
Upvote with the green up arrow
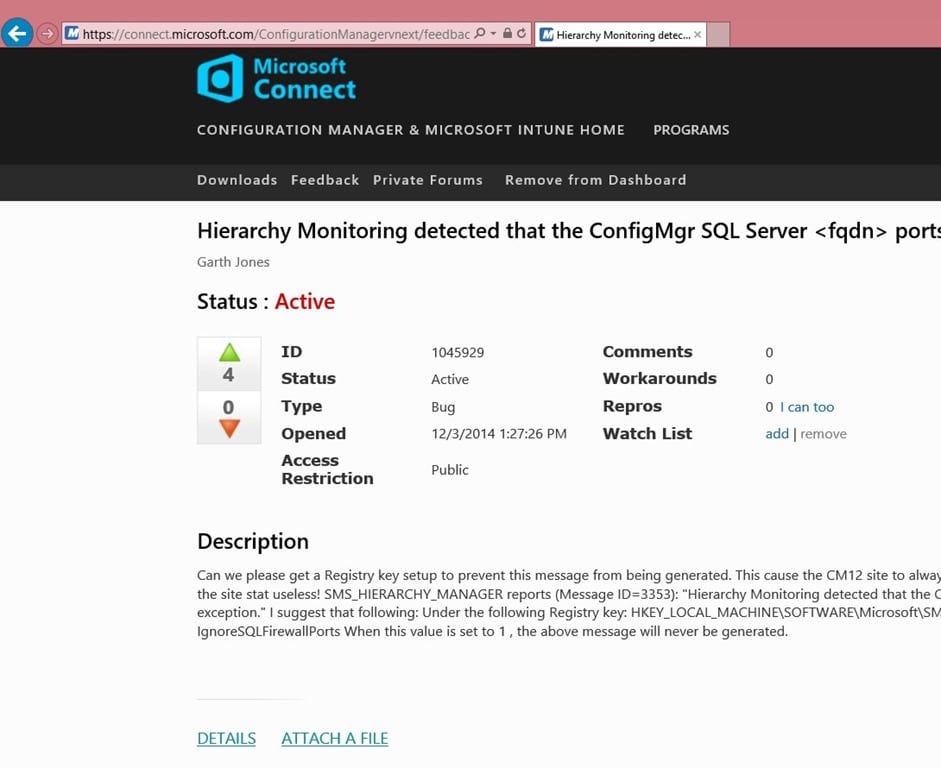tap(229, 352)
